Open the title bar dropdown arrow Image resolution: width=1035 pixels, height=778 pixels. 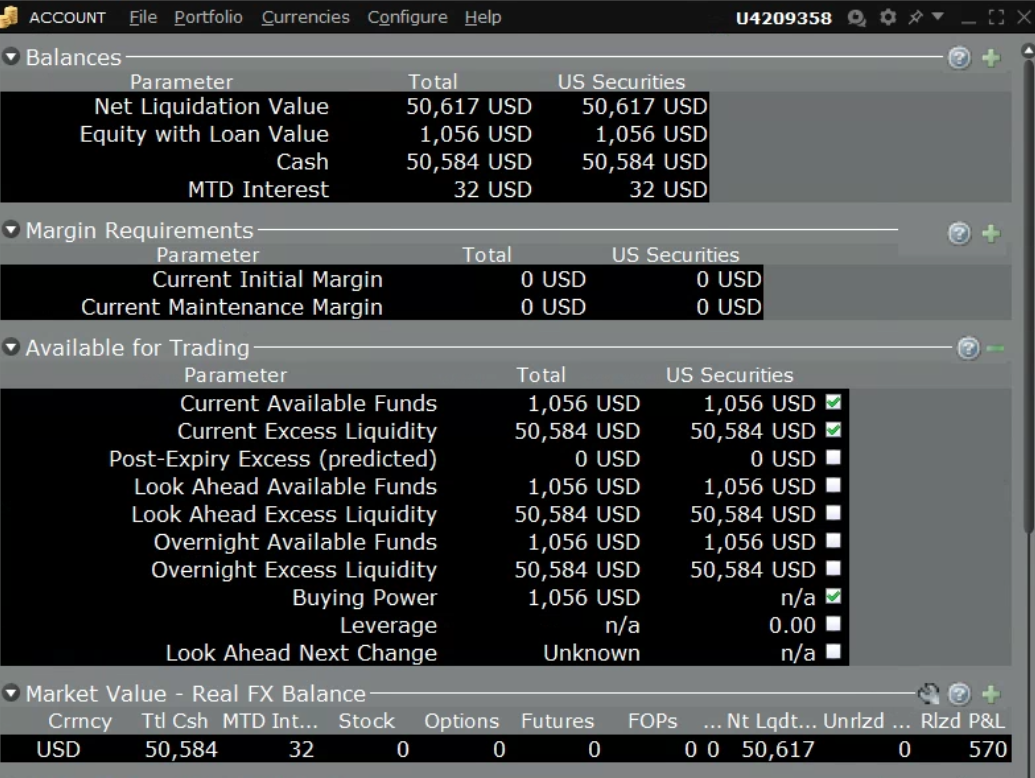click(x=938, y=17)
